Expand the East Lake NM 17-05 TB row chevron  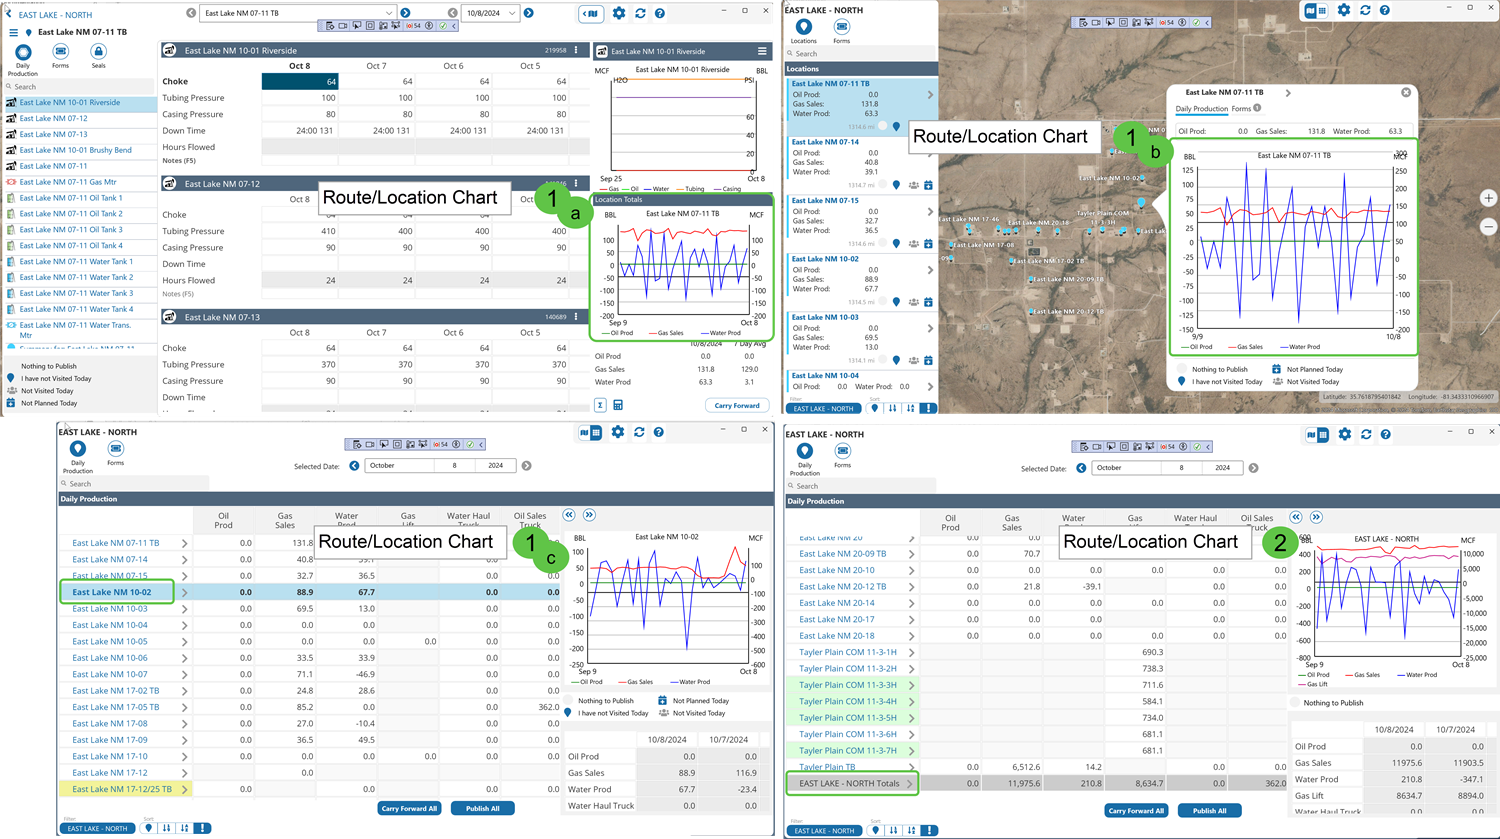coord(184,707)
